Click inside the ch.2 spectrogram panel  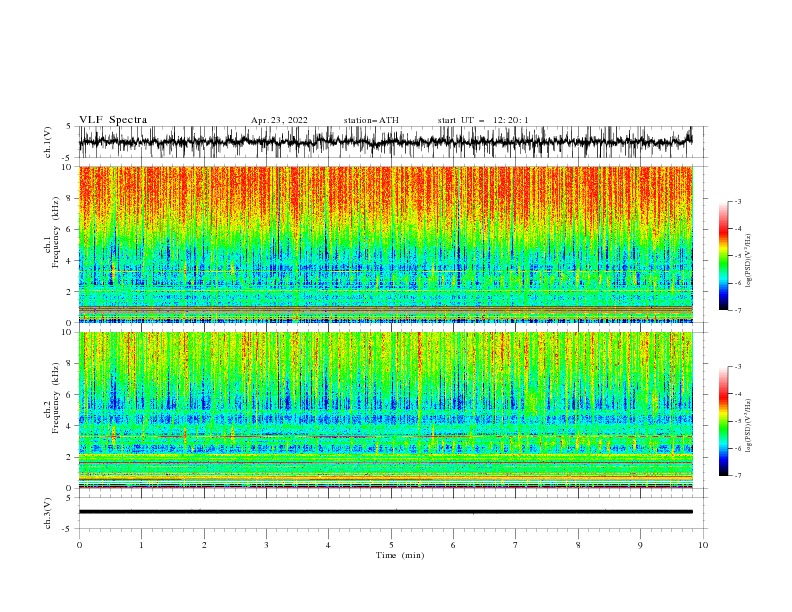pyautogui.click(x=385, y=410)
